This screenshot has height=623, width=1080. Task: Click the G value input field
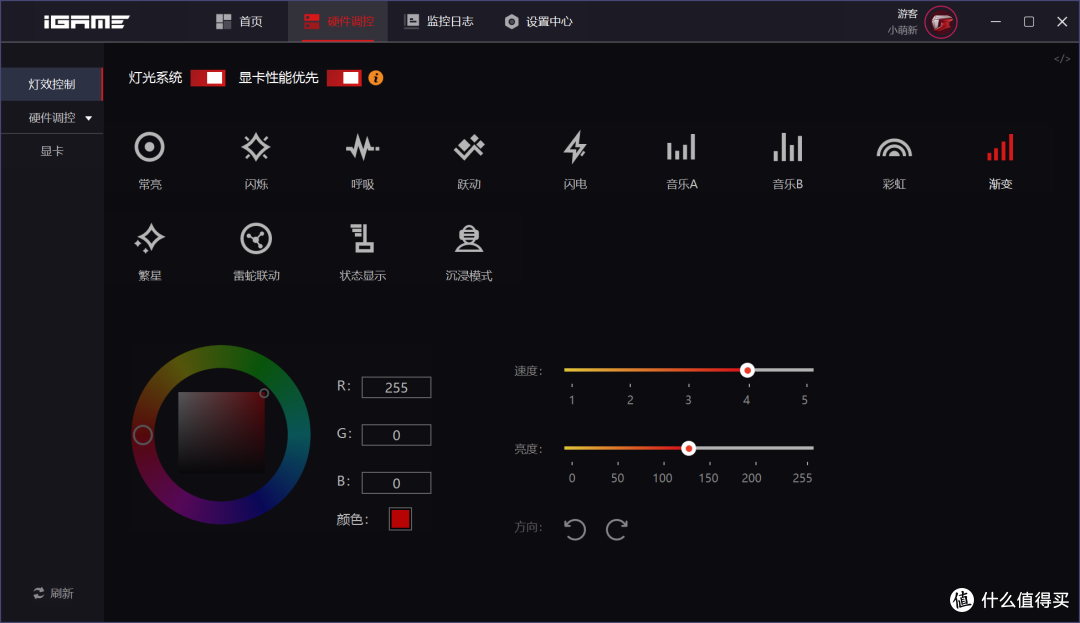(396, 434)
